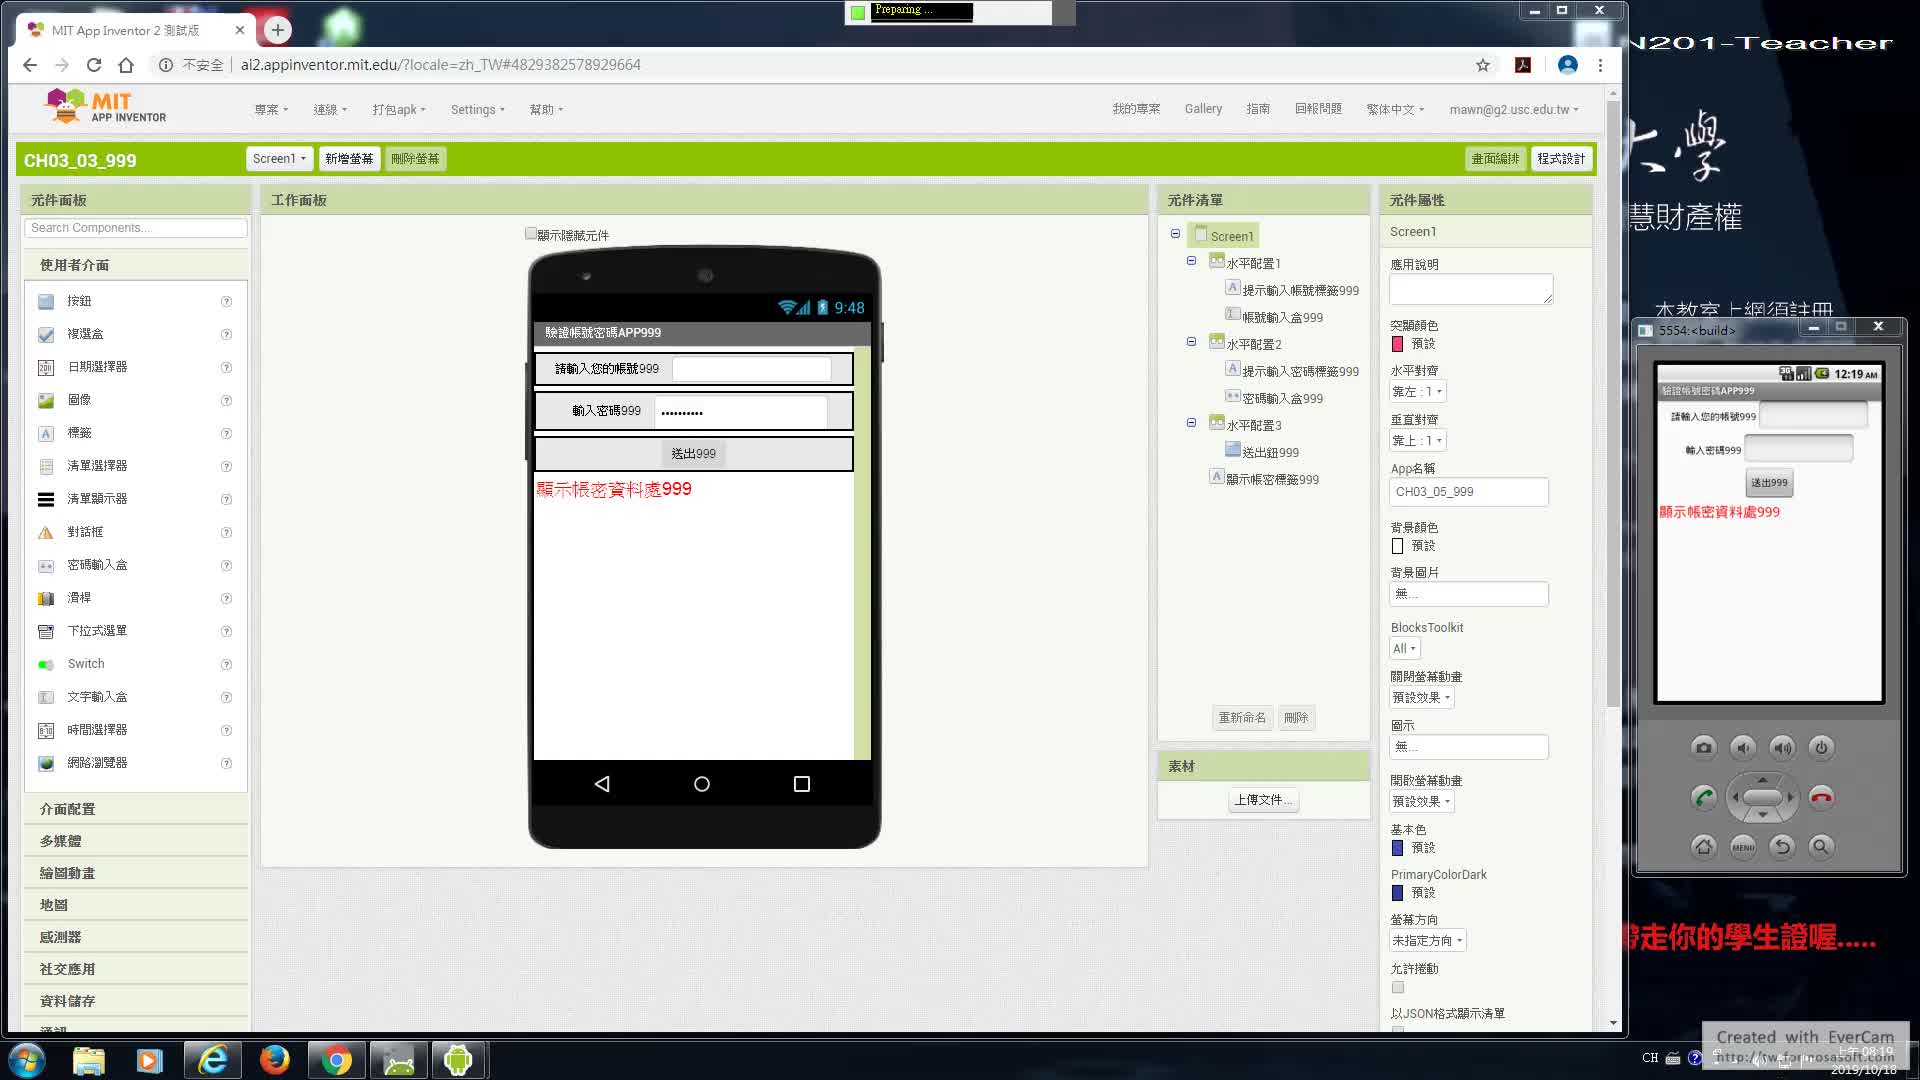Click the emulator volume down button
Screen dimensions: 1920x1080
[x=1743, y=747]
